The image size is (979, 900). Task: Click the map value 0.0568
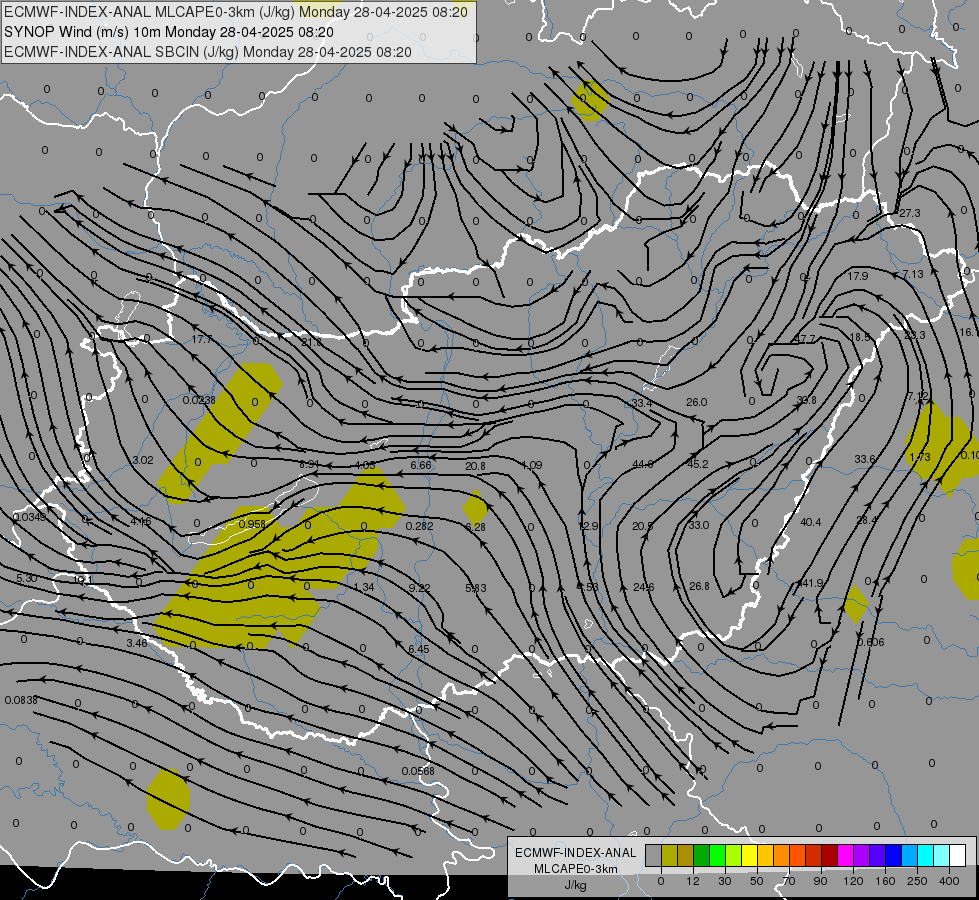pos(418,771)
